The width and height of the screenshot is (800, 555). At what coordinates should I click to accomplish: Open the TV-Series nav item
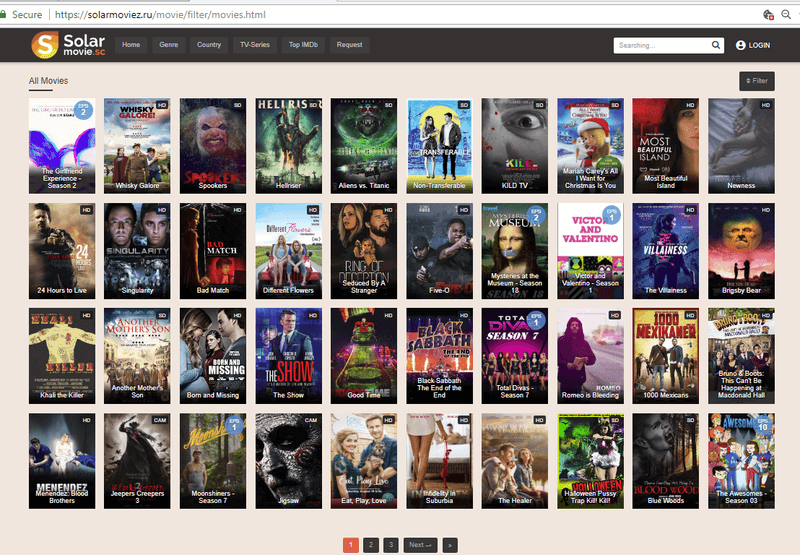(x=254, y=45)
